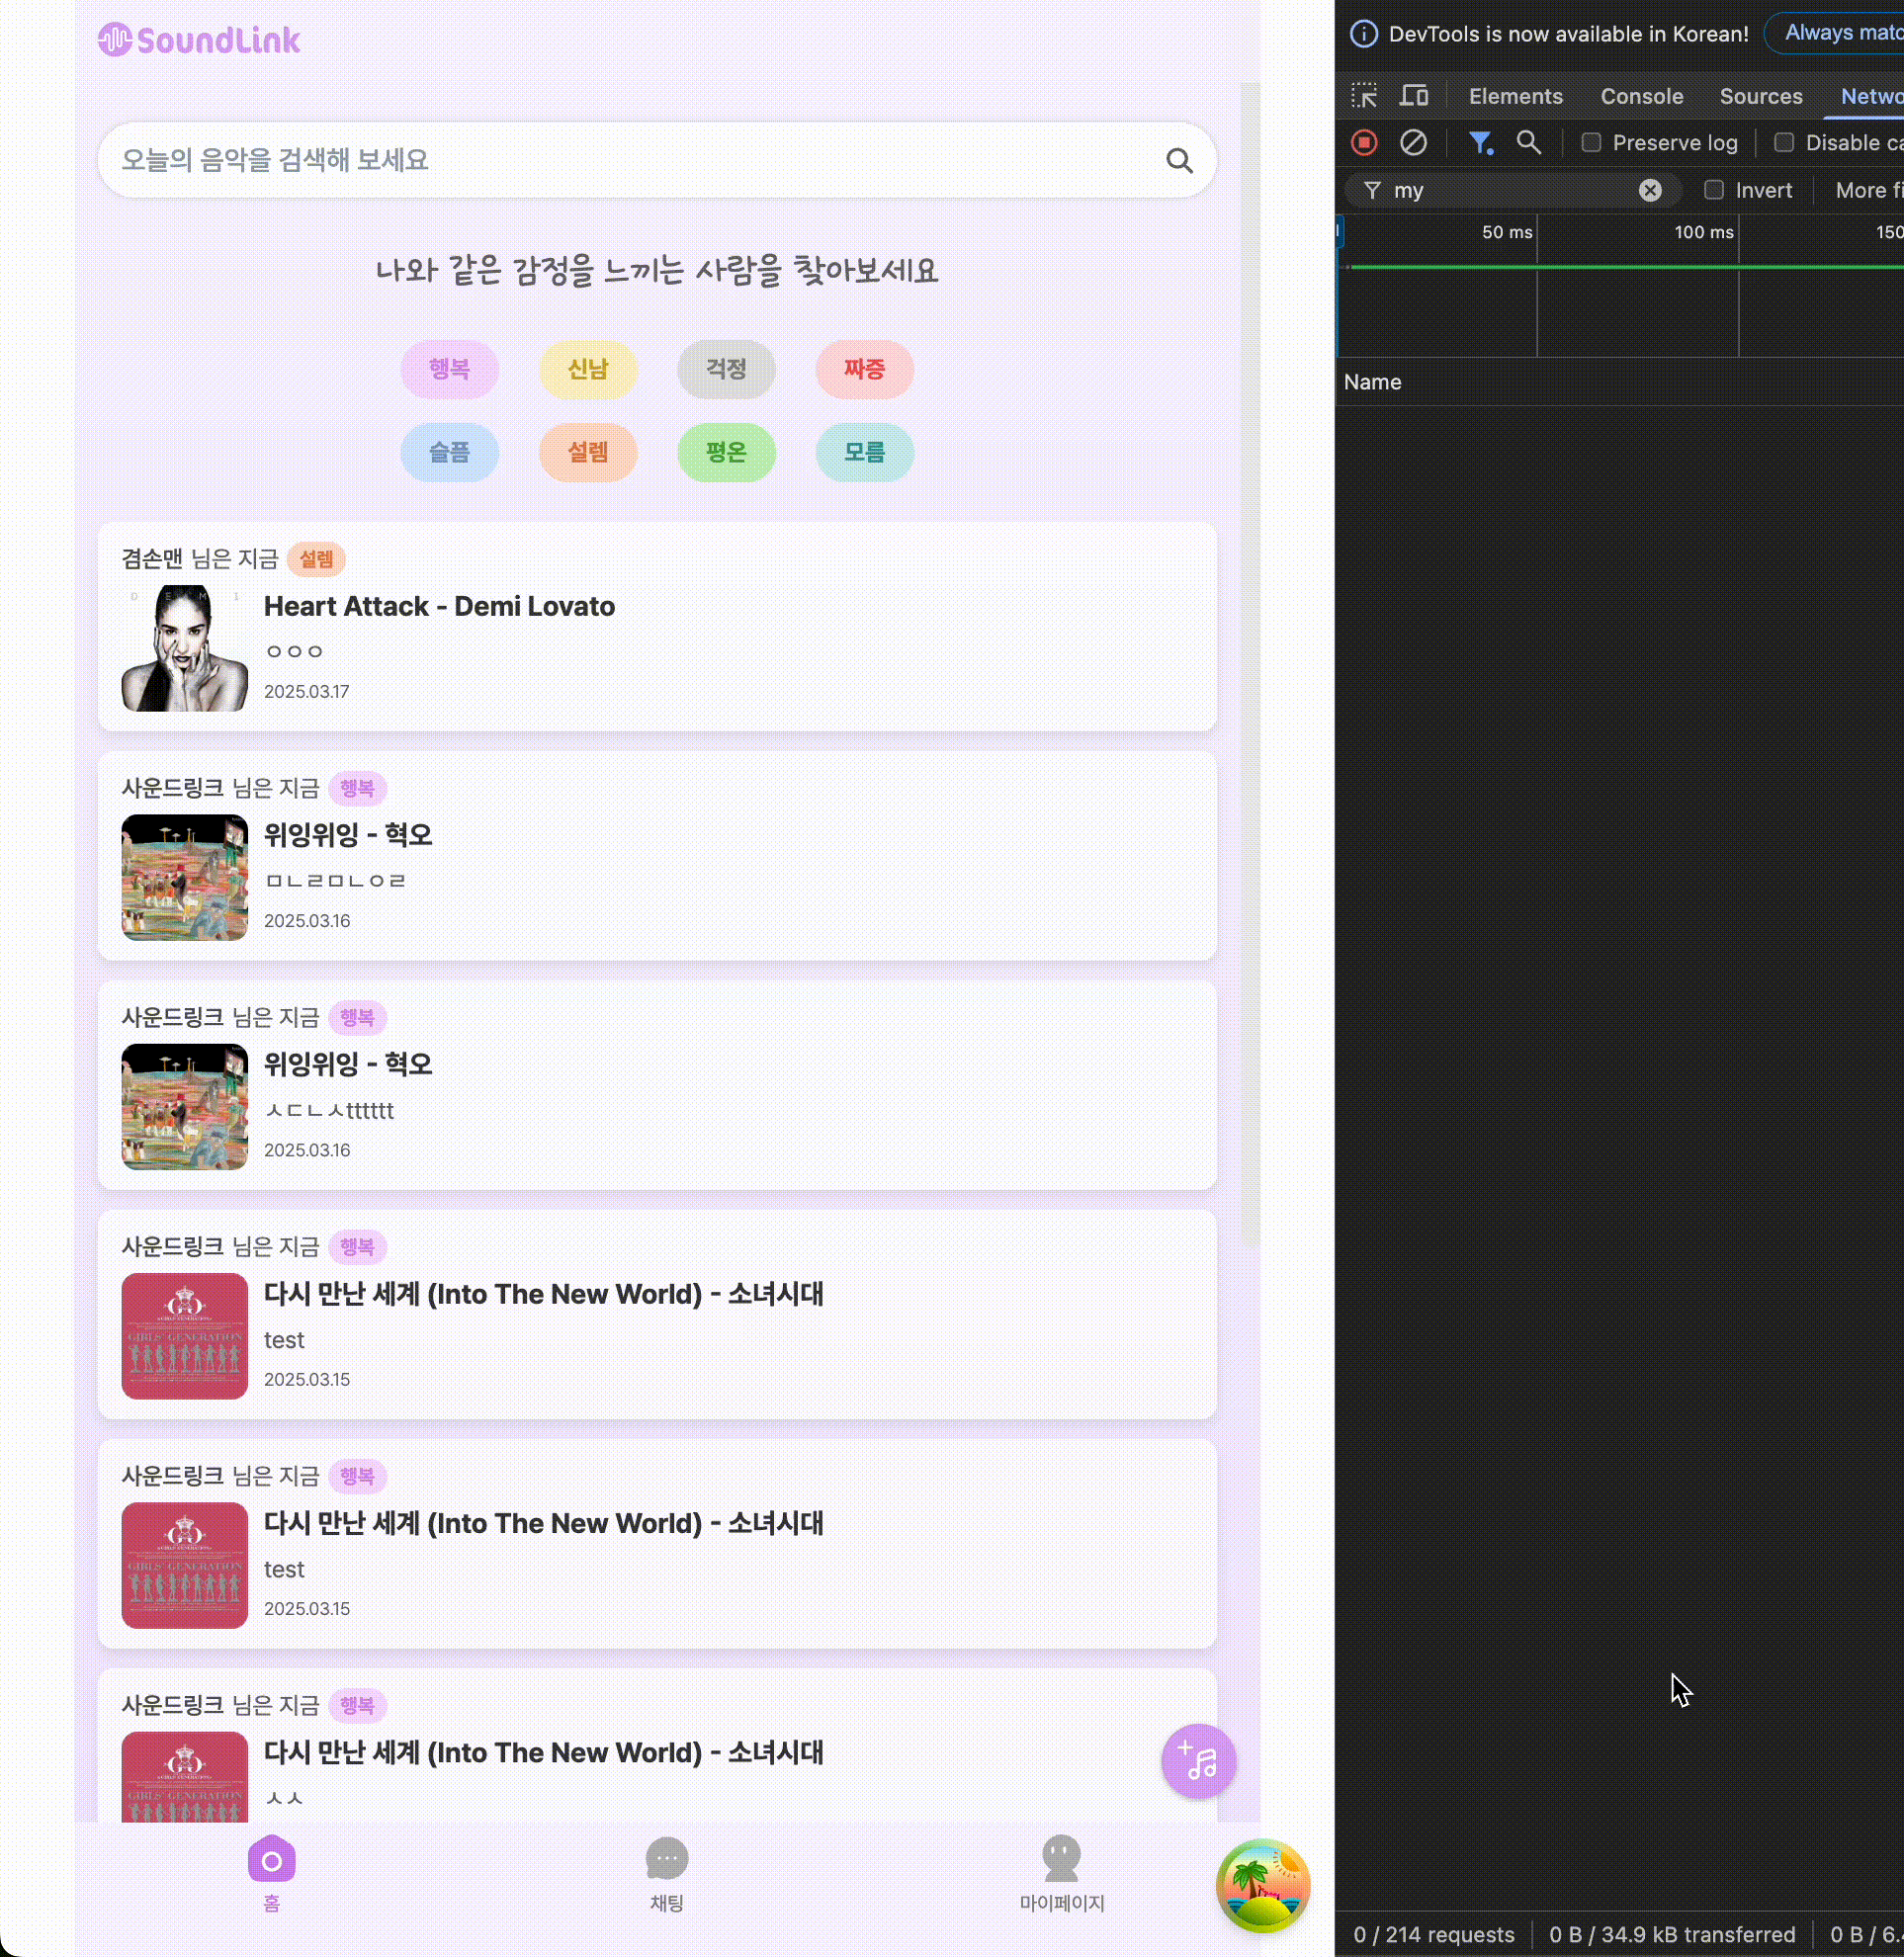
Task: Click the search magnifier icon in music search
Action: point(1179,161)
